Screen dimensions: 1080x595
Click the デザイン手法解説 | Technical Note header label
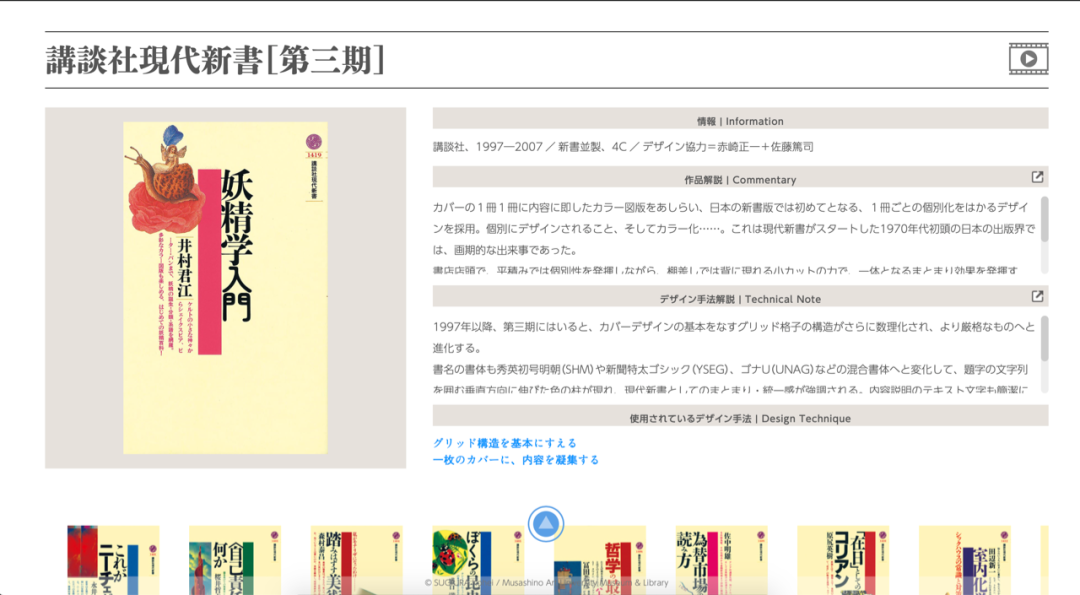[x=740, y=299]
